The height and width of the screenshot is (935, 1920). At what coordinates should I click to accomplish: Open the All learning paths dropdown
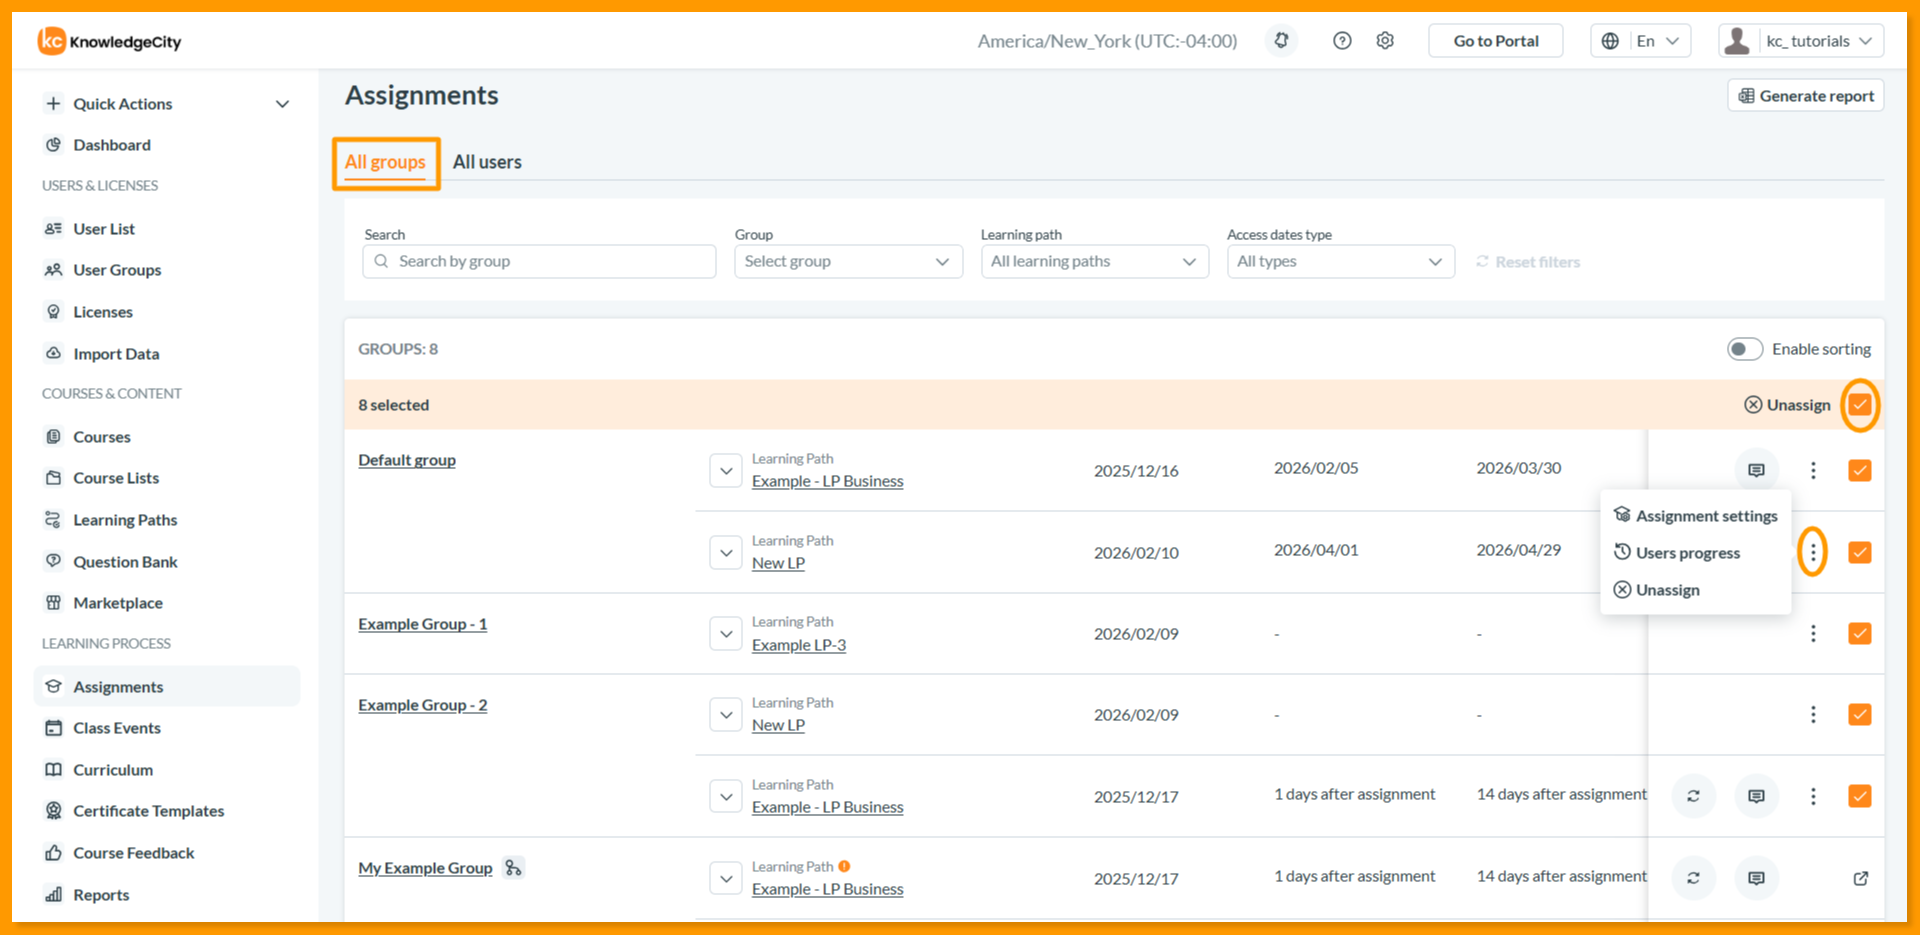1094,262
